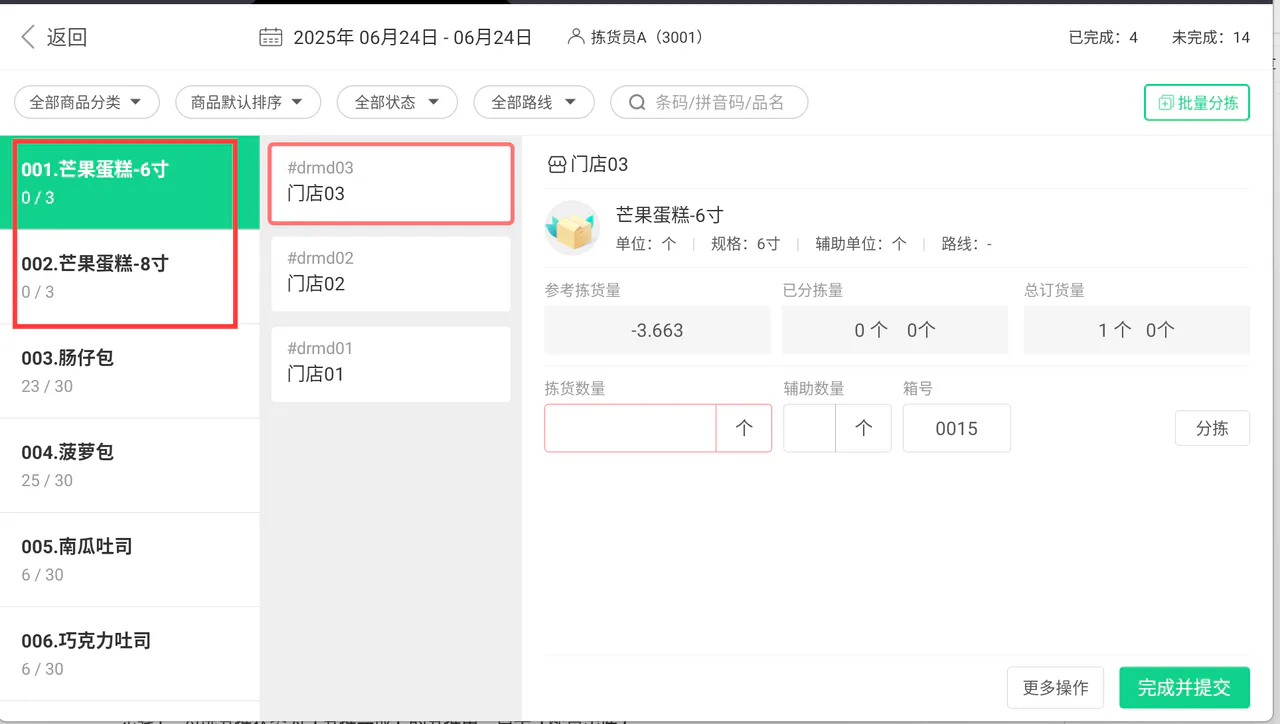
Task: Open 更多操作 more actions
Action: (1055, 688)
